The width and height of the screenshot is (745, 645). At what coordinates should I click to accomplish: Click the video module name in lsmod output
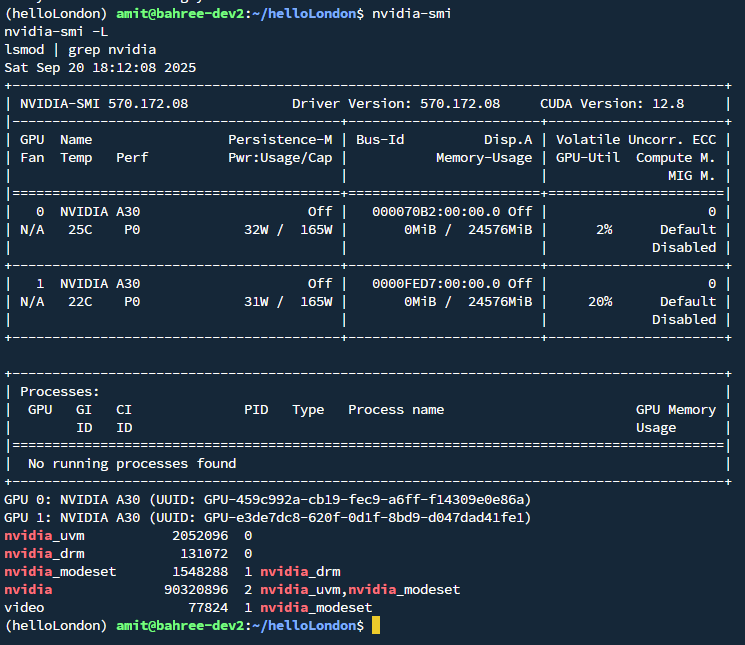24,607
